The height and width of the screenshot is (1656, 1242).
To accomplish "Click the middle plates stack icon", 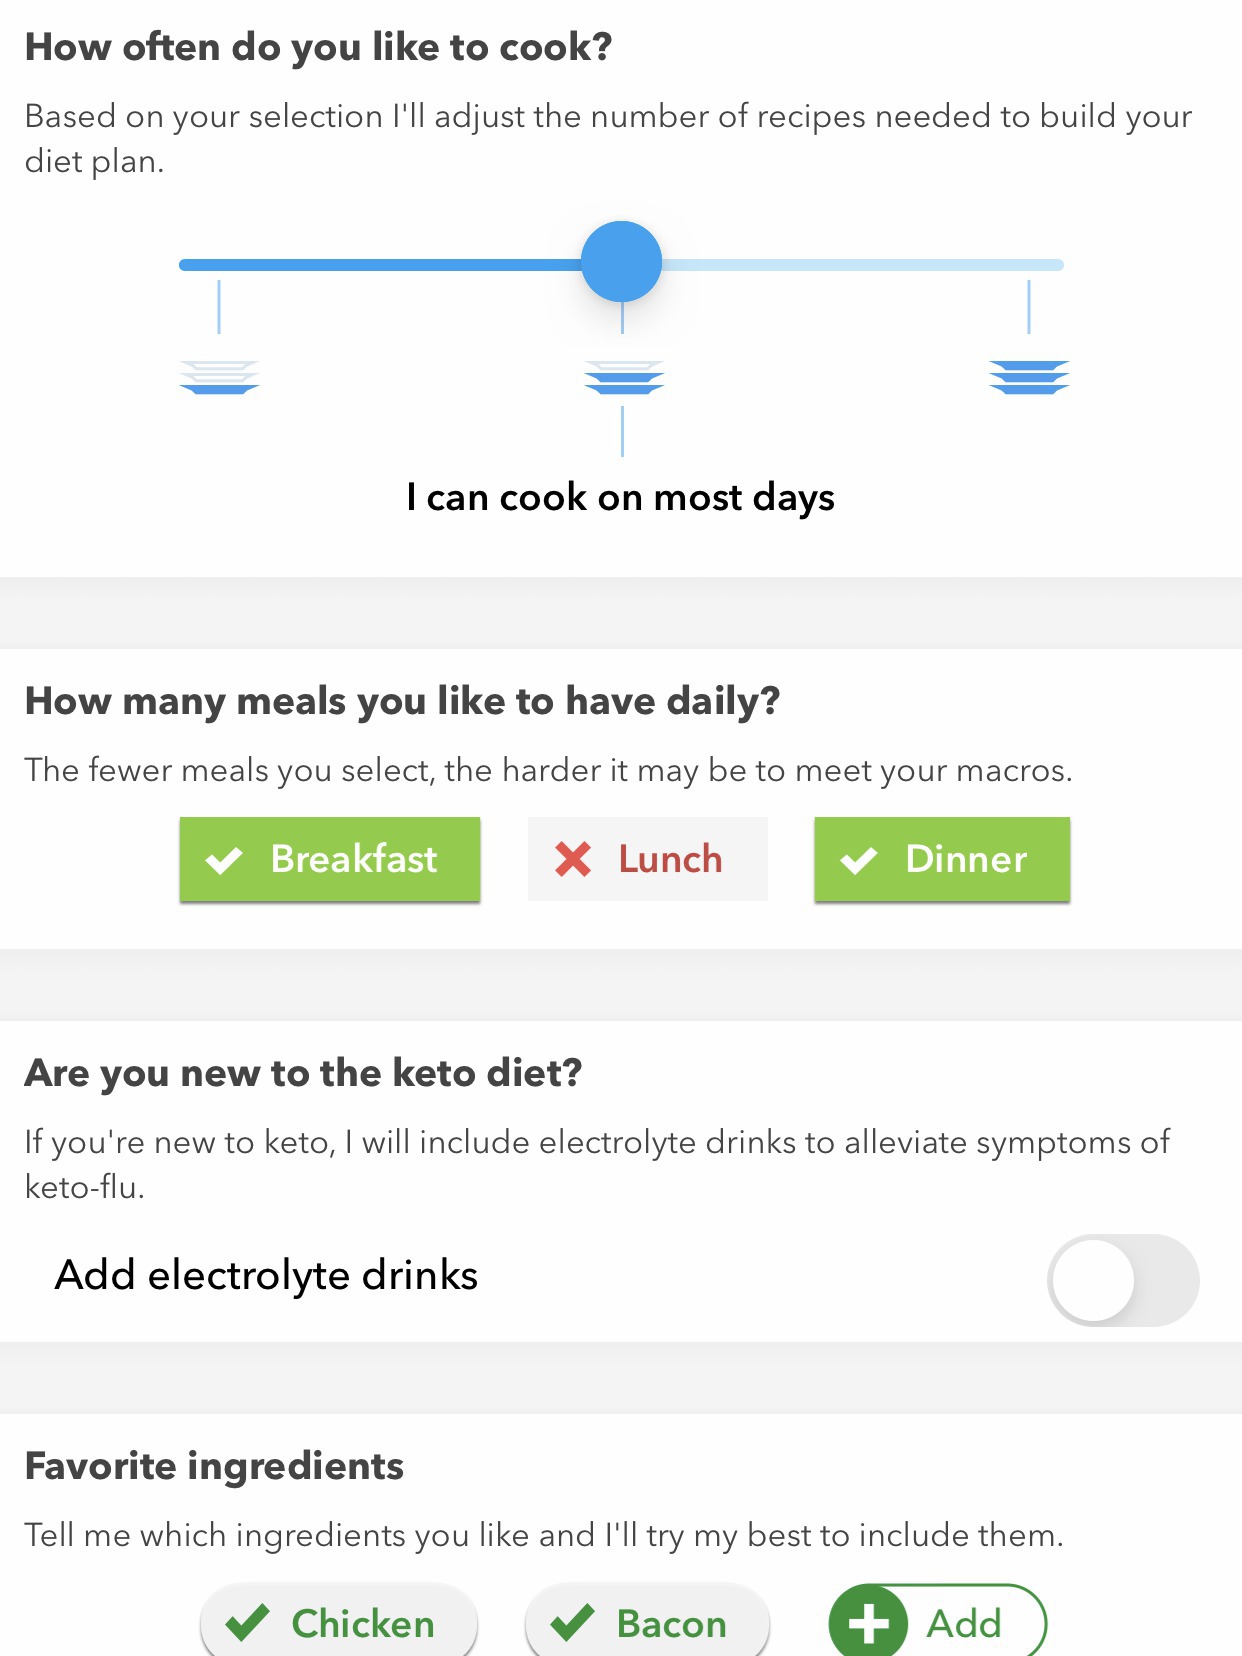I will (x=624, y=377).
